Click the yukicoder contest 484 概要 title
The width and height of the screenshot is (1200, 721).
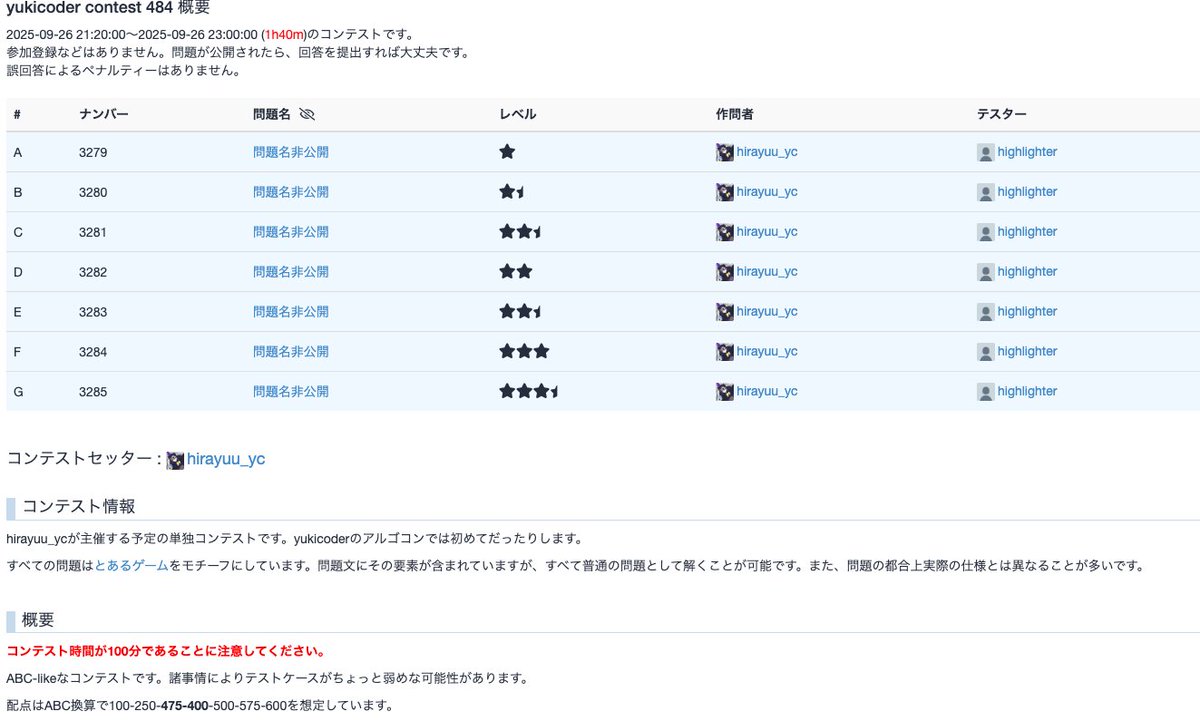click(108, 8)
